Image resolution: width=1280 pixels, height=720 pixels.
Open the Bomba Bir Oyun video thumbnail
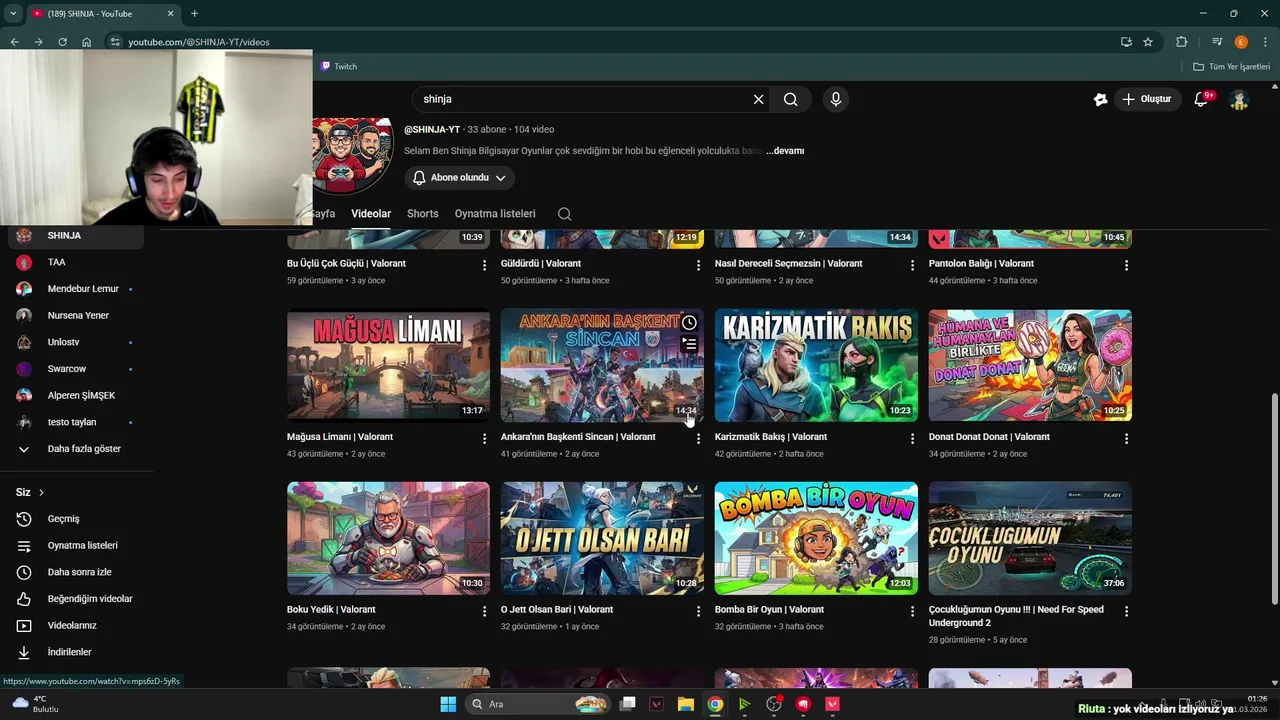pyautogui.click(x=816, y=538)
